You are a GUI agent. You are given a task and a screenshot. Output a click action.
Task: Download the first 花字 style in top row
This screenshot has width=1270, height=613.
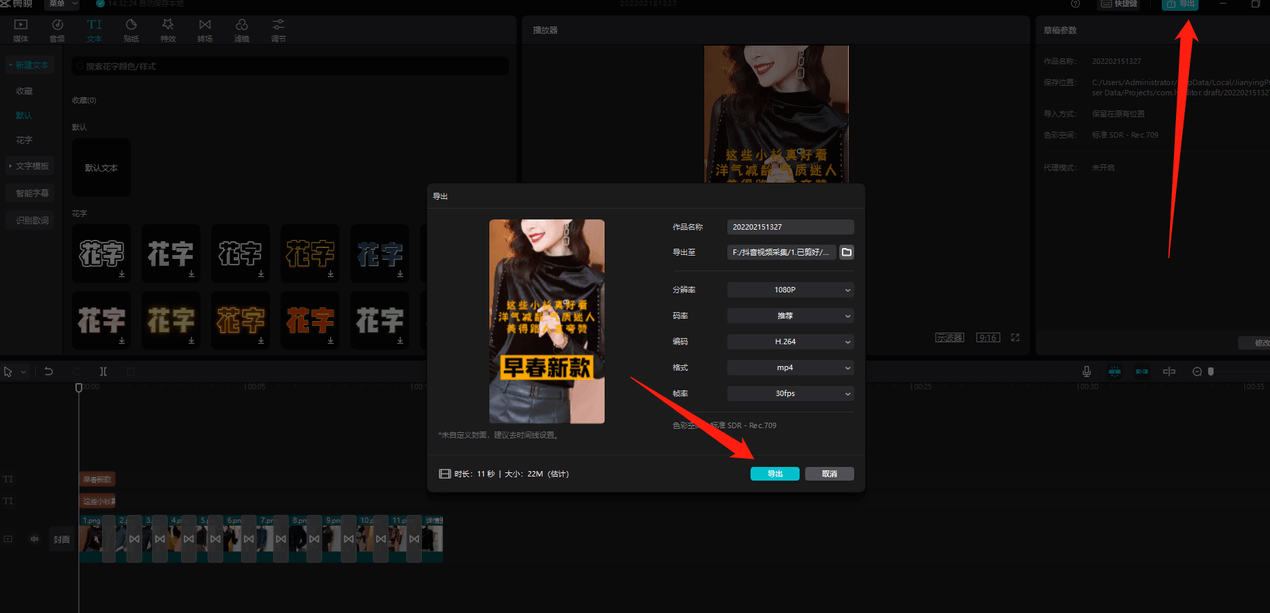[121, 273]
